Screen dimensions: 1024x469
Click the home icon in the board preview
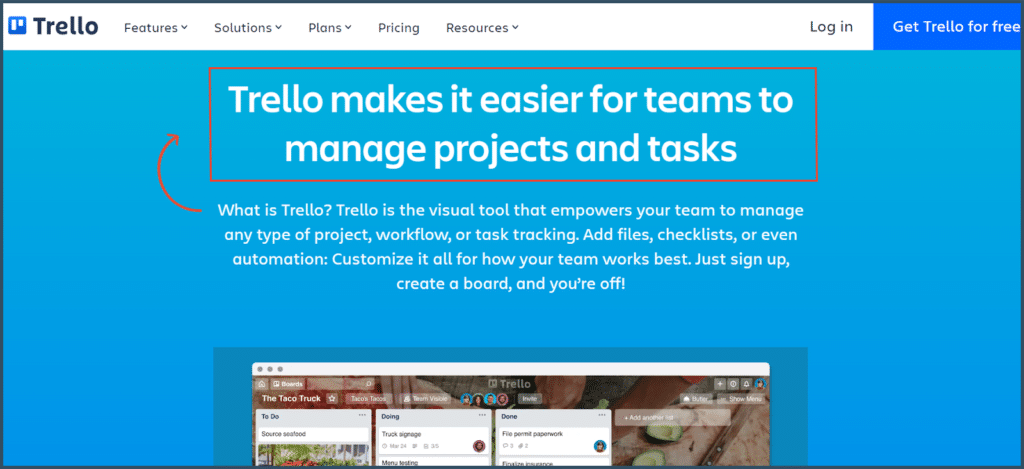point(261,384)
